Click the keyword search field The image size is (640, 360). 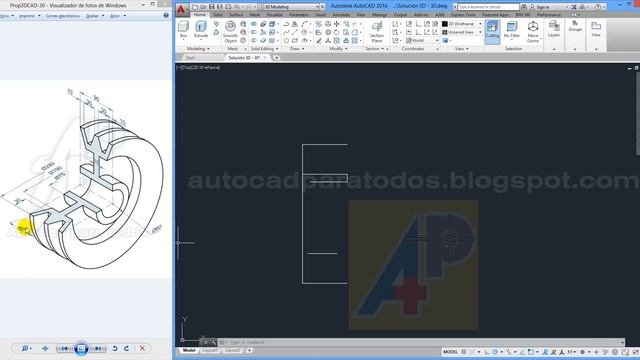488,7
